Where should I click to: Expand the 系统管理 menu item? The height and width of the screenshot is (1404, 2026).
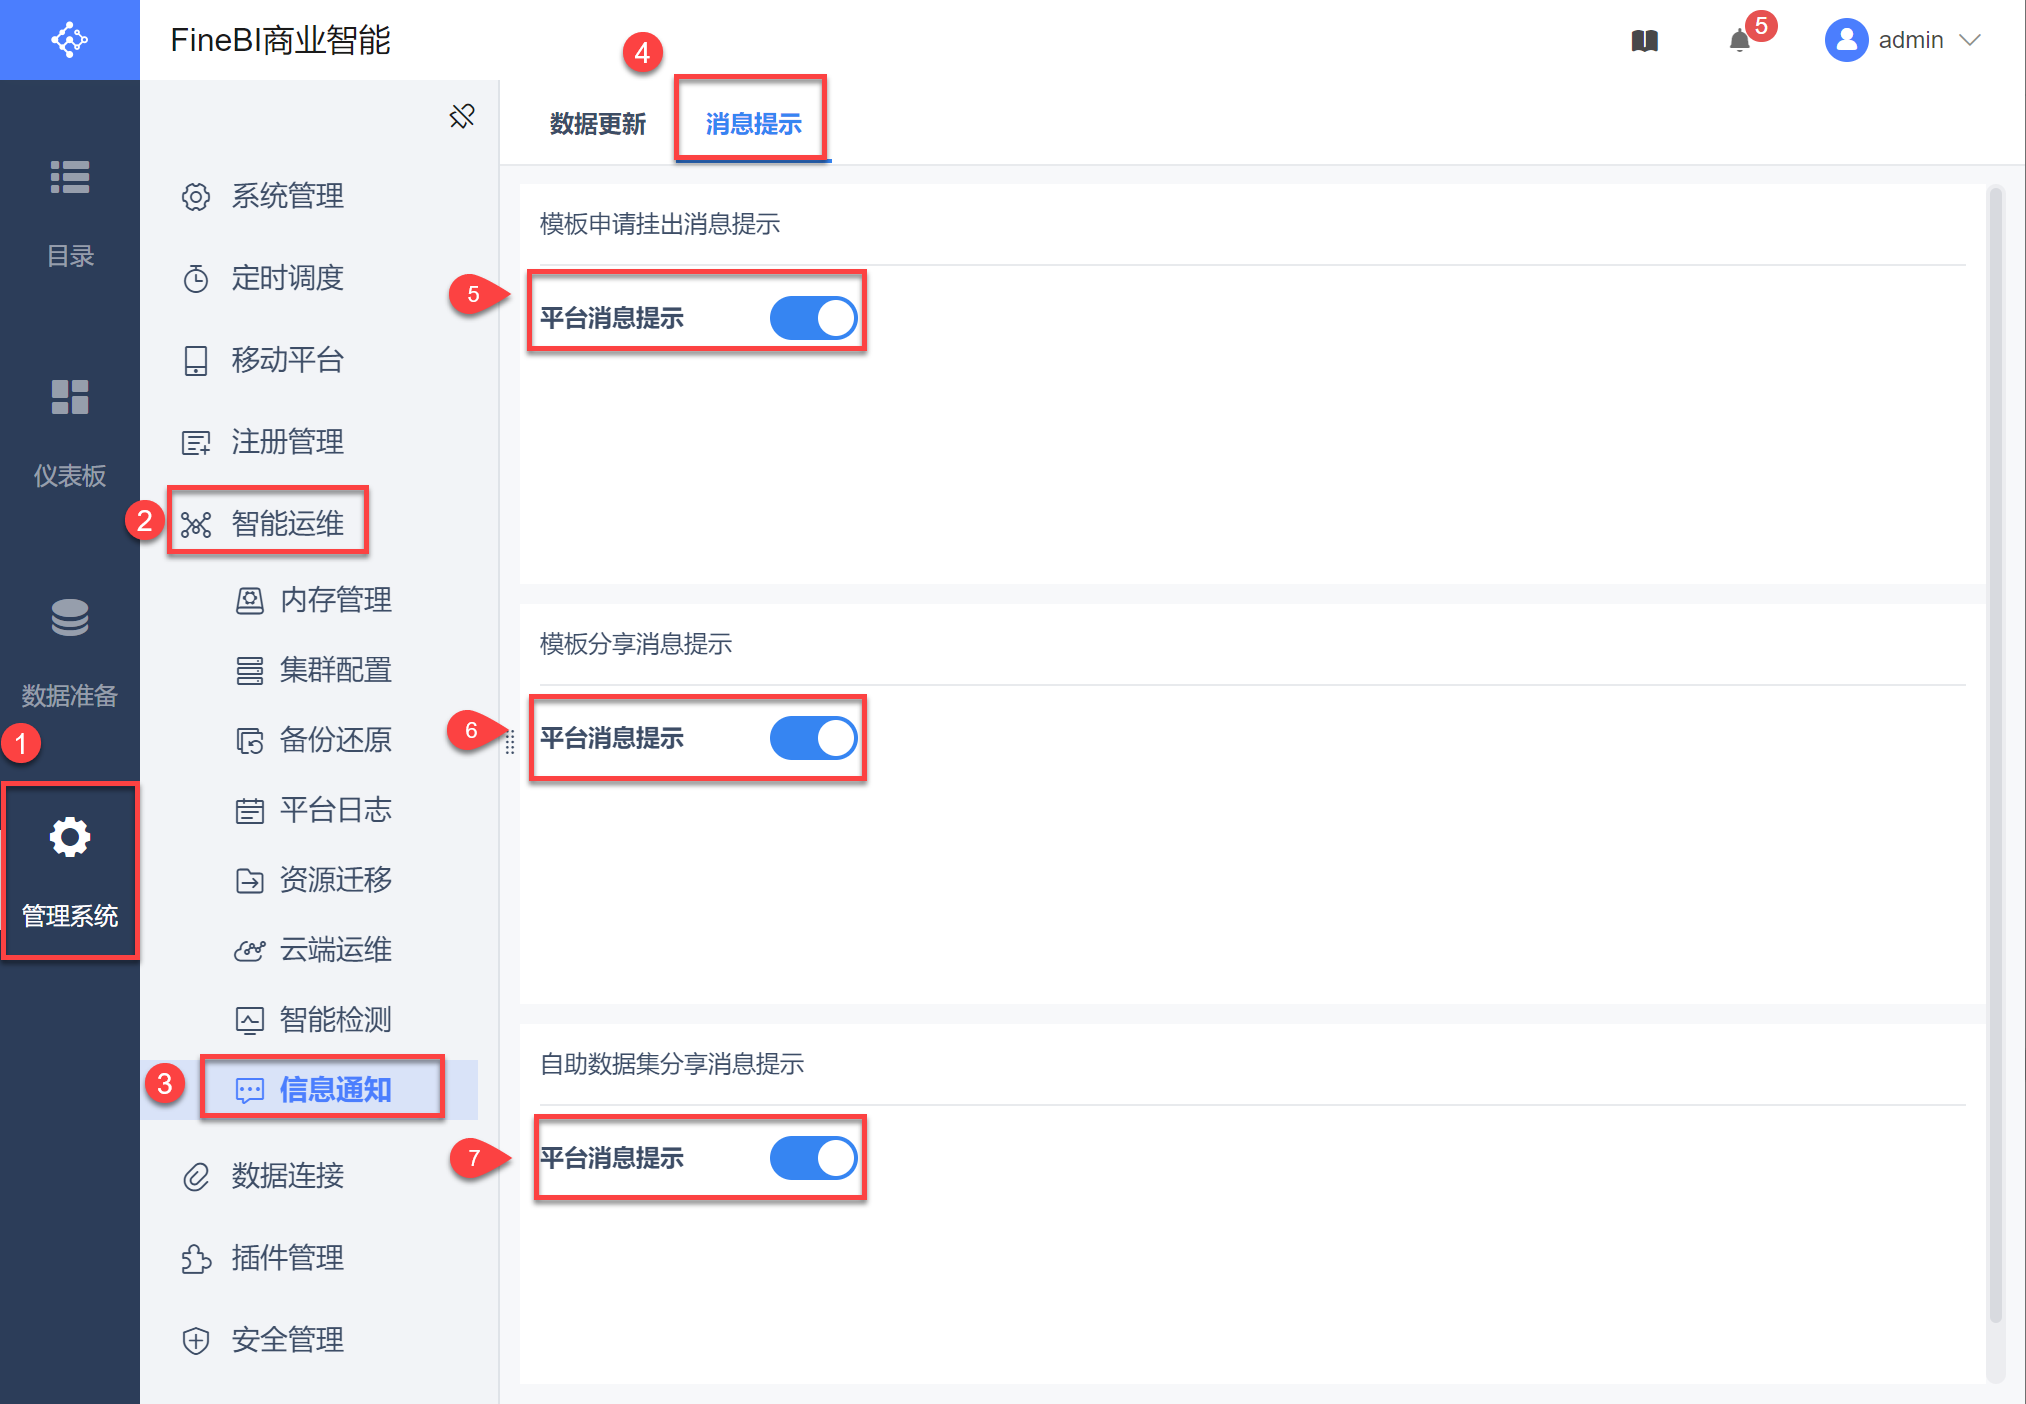click(287, 196)
